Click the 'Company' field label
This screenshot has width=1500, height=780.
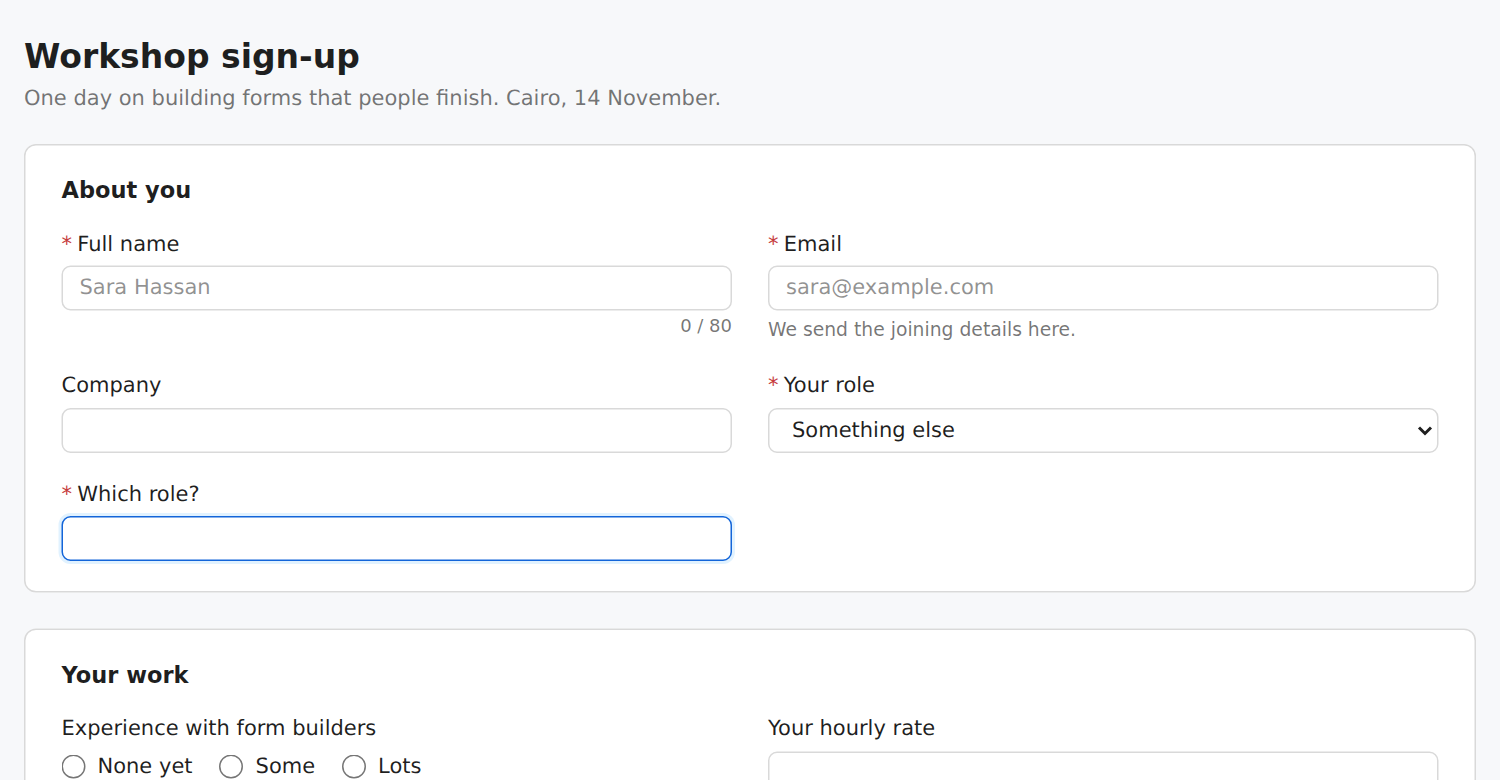click(111, 385)
